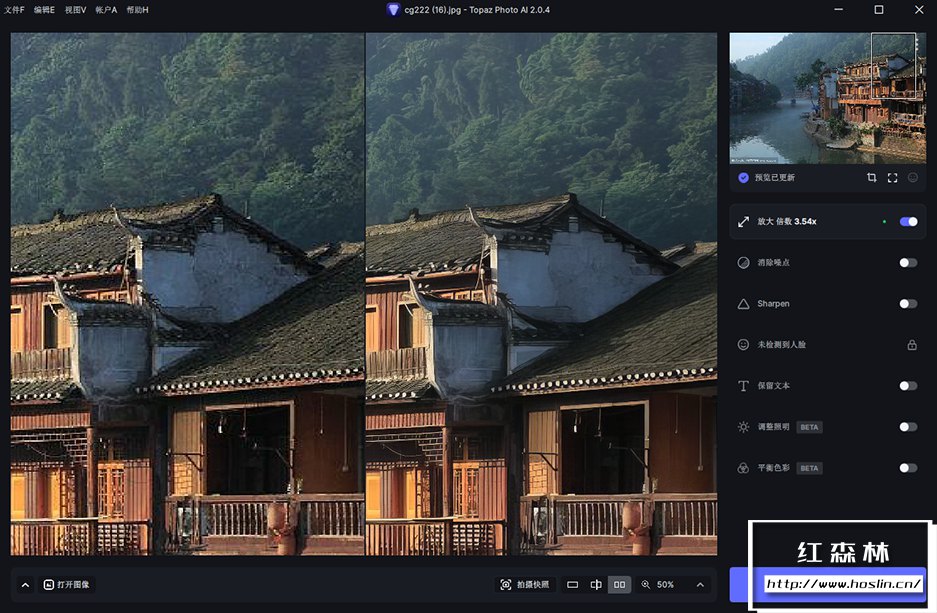Screen dimensions: 937x613
Task: Open the 文件F menu
Action: pyautogui.click(x=14, y=10)
